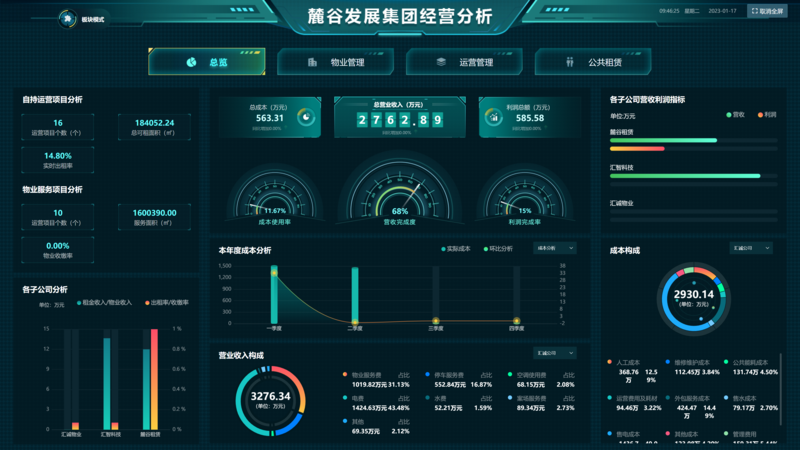Open the 公共租赁 tab
The width and height of the screenshot is (800, 450).
point(593,62)
